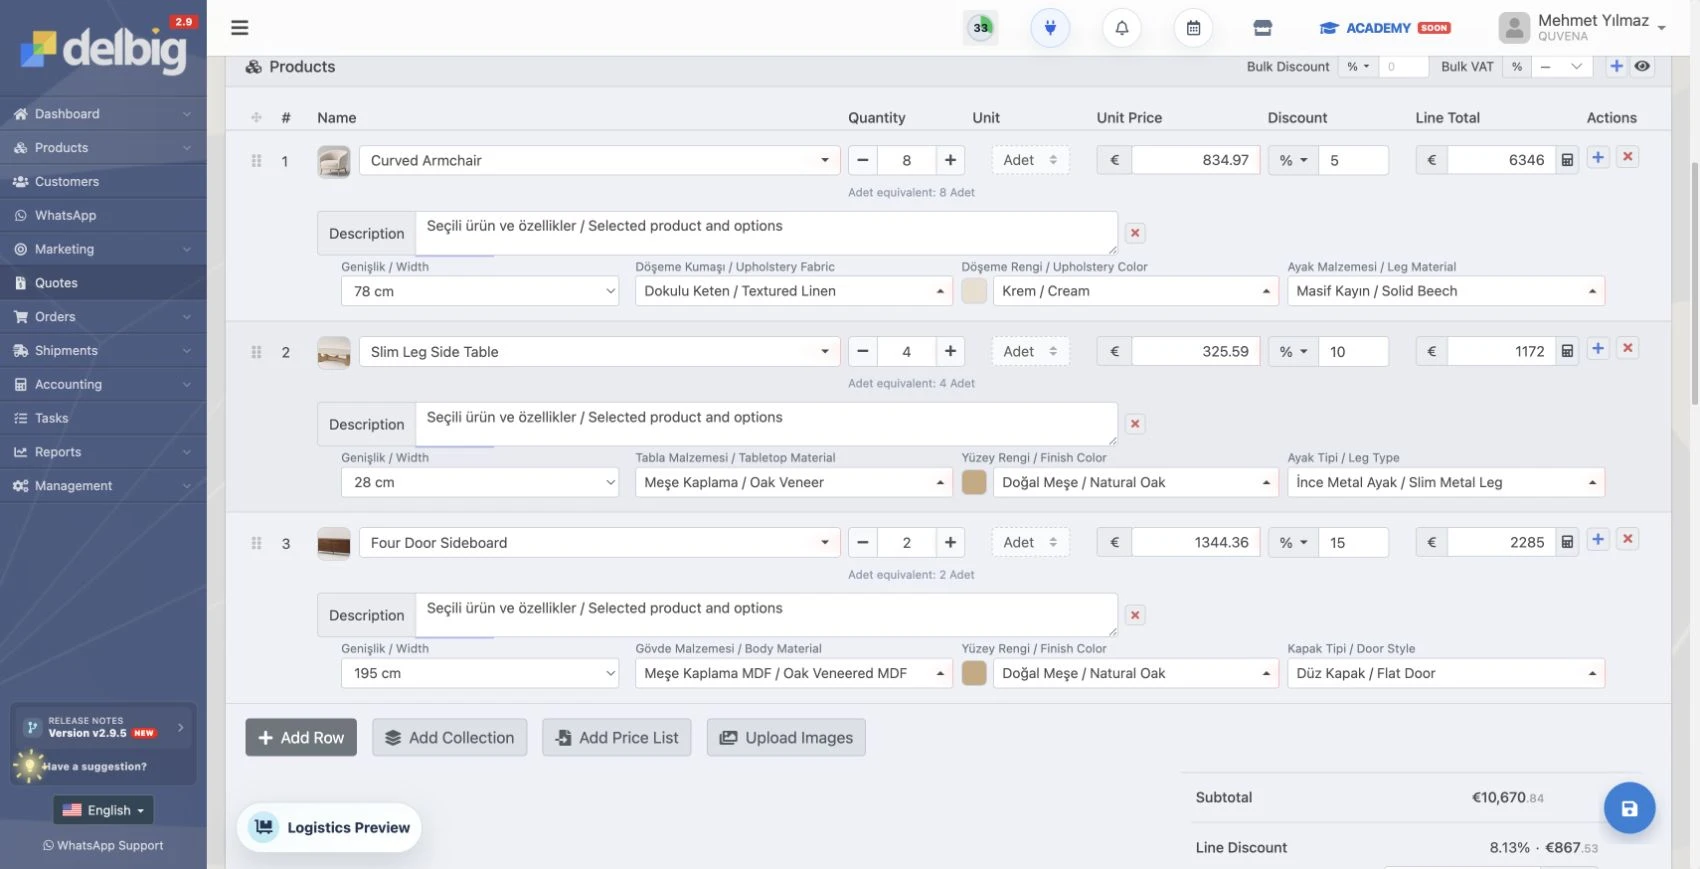
Task: Click the blue plug integration icon
Action: click(x=1050, y=28)
